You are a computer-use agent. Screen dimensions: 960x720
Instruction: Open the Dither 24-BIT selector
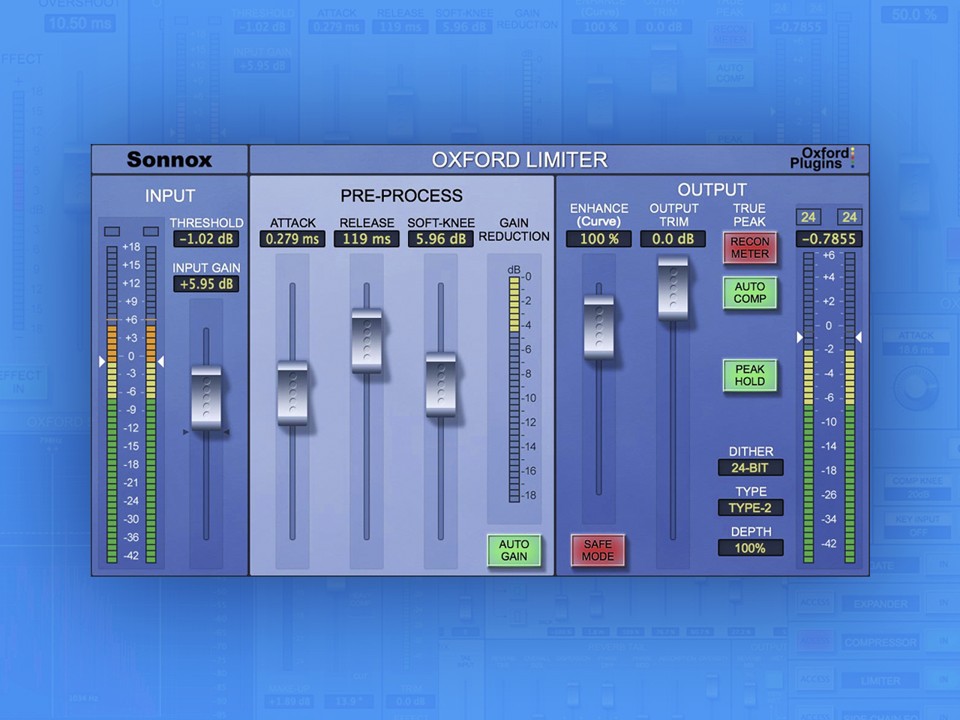[751, 468]
